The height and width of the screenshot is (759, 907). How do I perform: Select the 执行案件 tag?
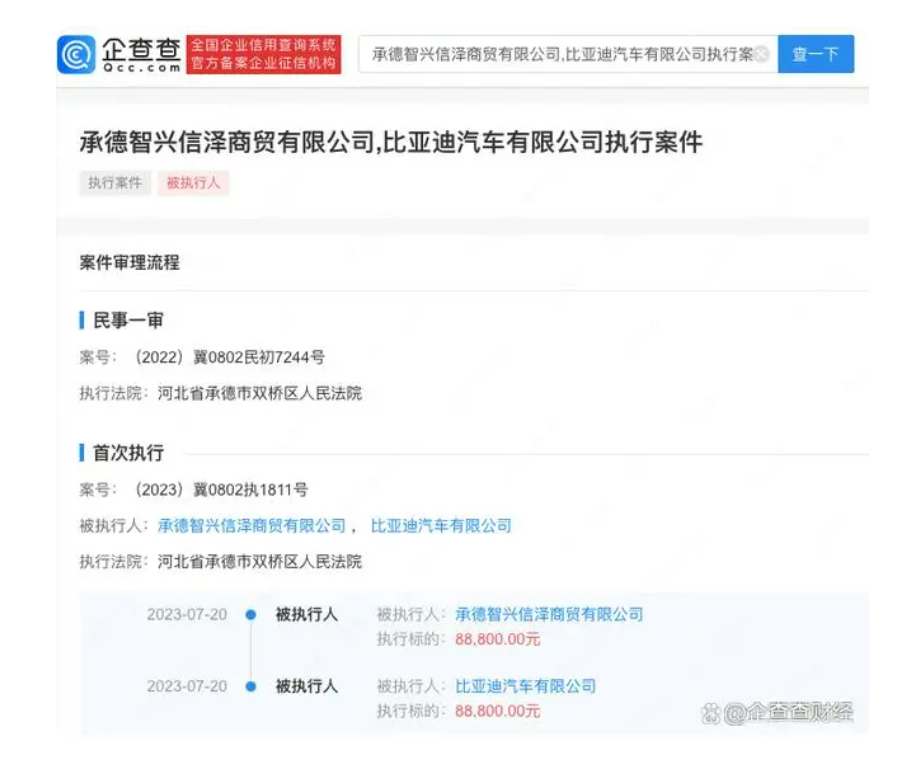pyautogui.click(x=114, y=183)
